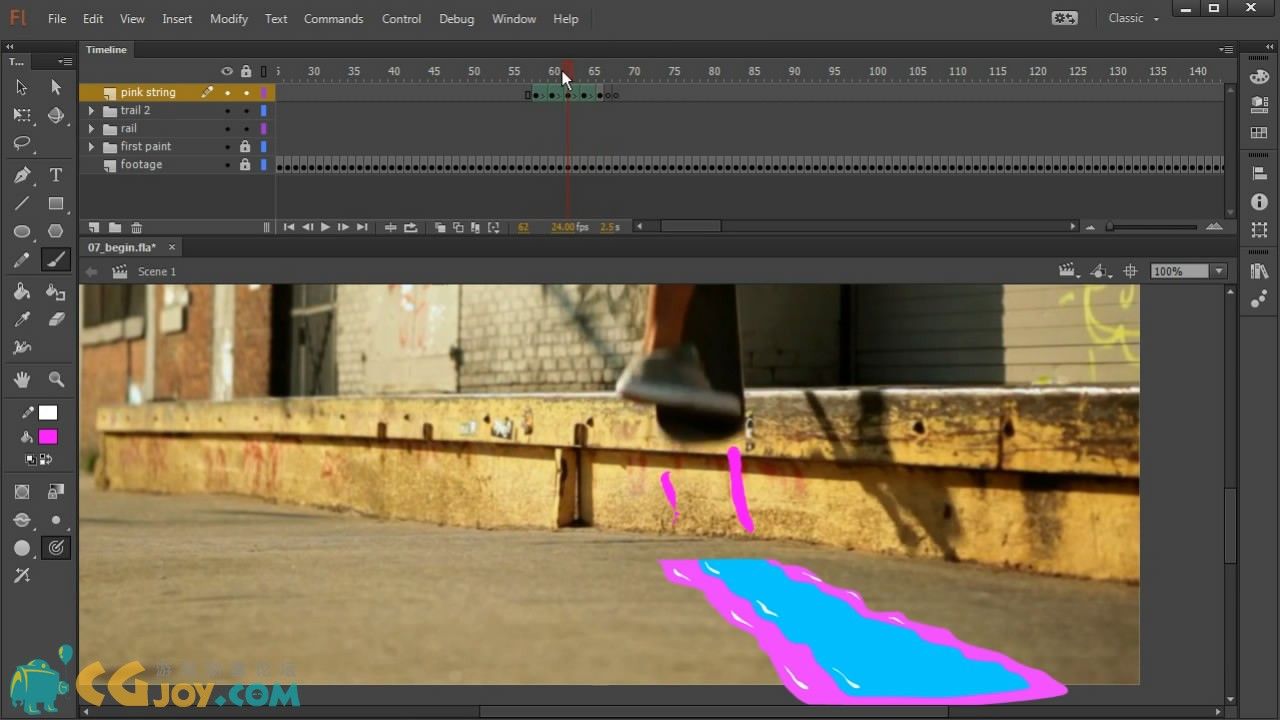1280x720 pixels.
Task: Select the Rectangle tool
Action: click(56, 203)
